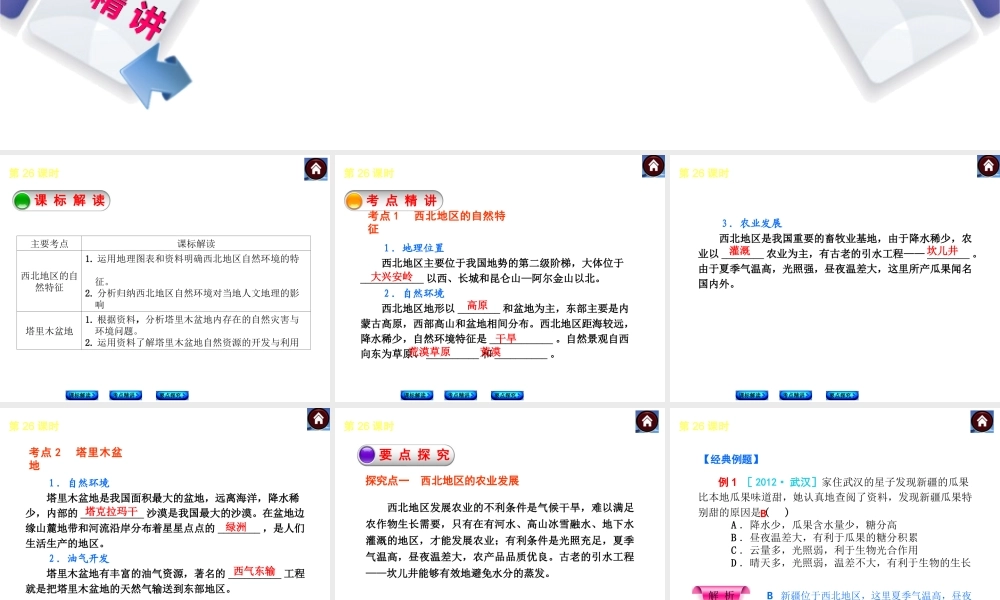Click home icon on 经典例题 slide
The height and width of the screenshot is (600, 1000).
point(982,421)
